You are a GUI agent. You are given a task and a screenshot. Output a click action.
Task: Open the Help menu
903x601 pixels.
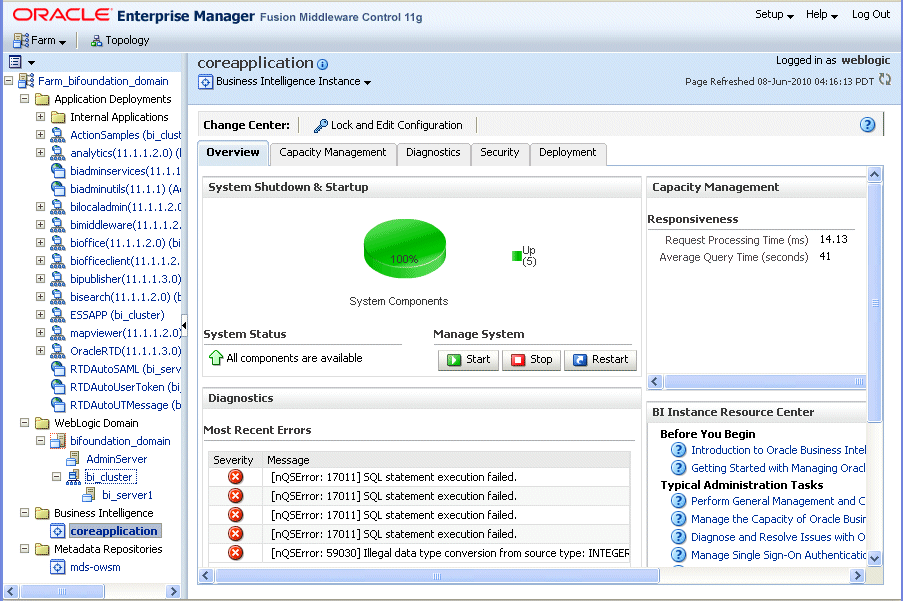821,14
